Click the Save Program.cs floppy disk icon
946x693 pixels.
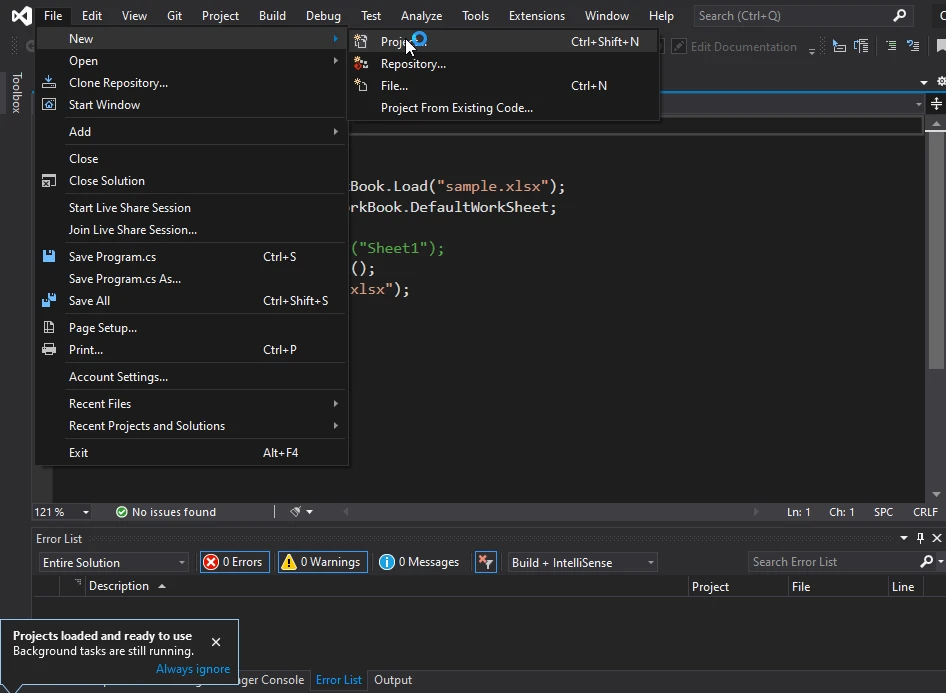click(49, 257)
